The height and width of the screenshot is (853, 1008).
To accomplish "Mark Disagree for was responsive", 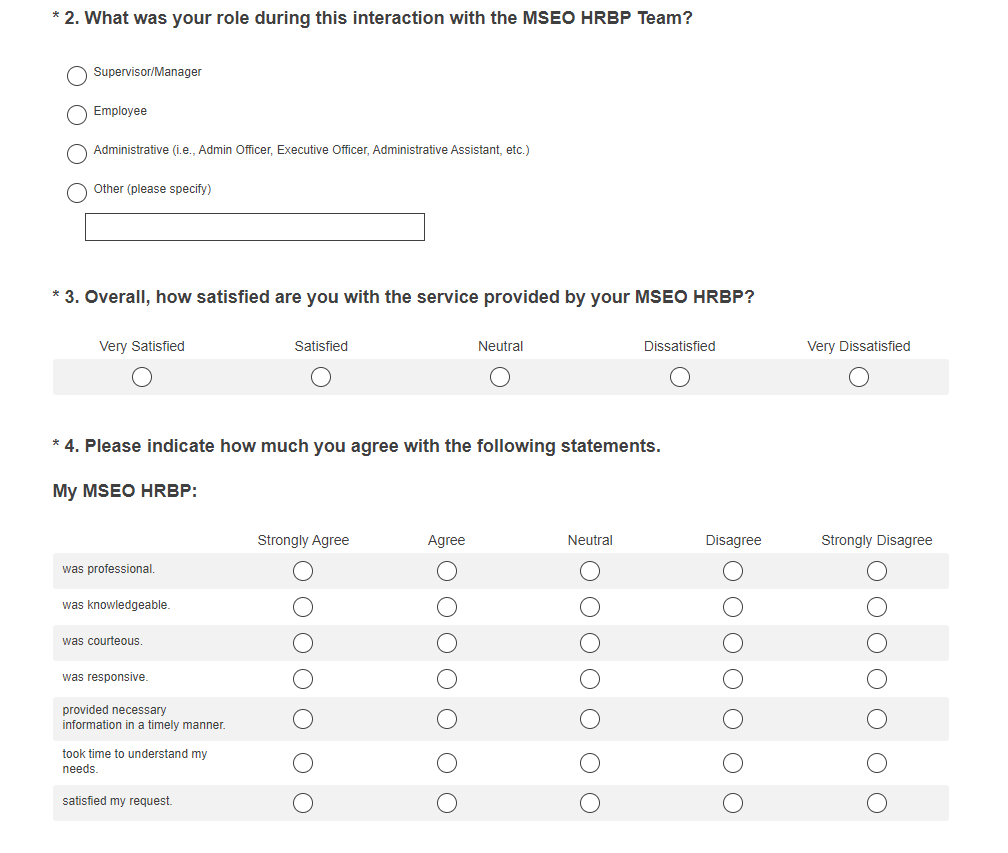I will [733, 679].
